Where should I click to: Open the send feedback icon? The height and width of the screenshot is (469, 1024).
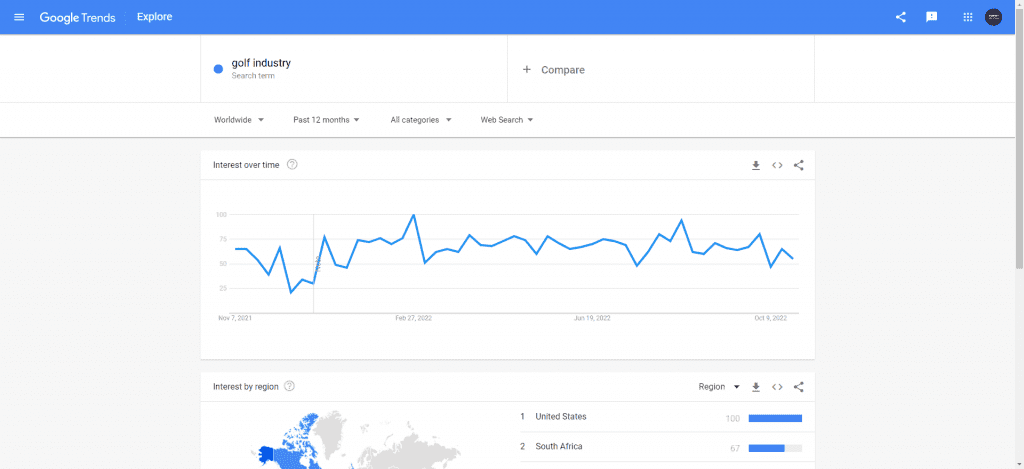932,17
